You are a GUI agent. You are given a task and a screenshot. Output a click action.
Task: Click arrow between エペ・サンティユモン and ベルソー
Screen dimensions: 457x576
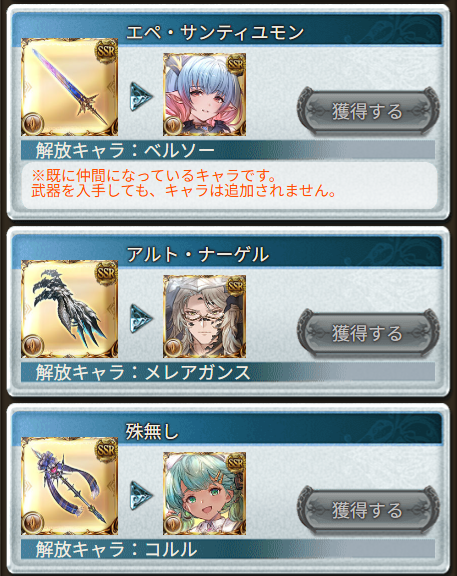click(x=141, y=97)
